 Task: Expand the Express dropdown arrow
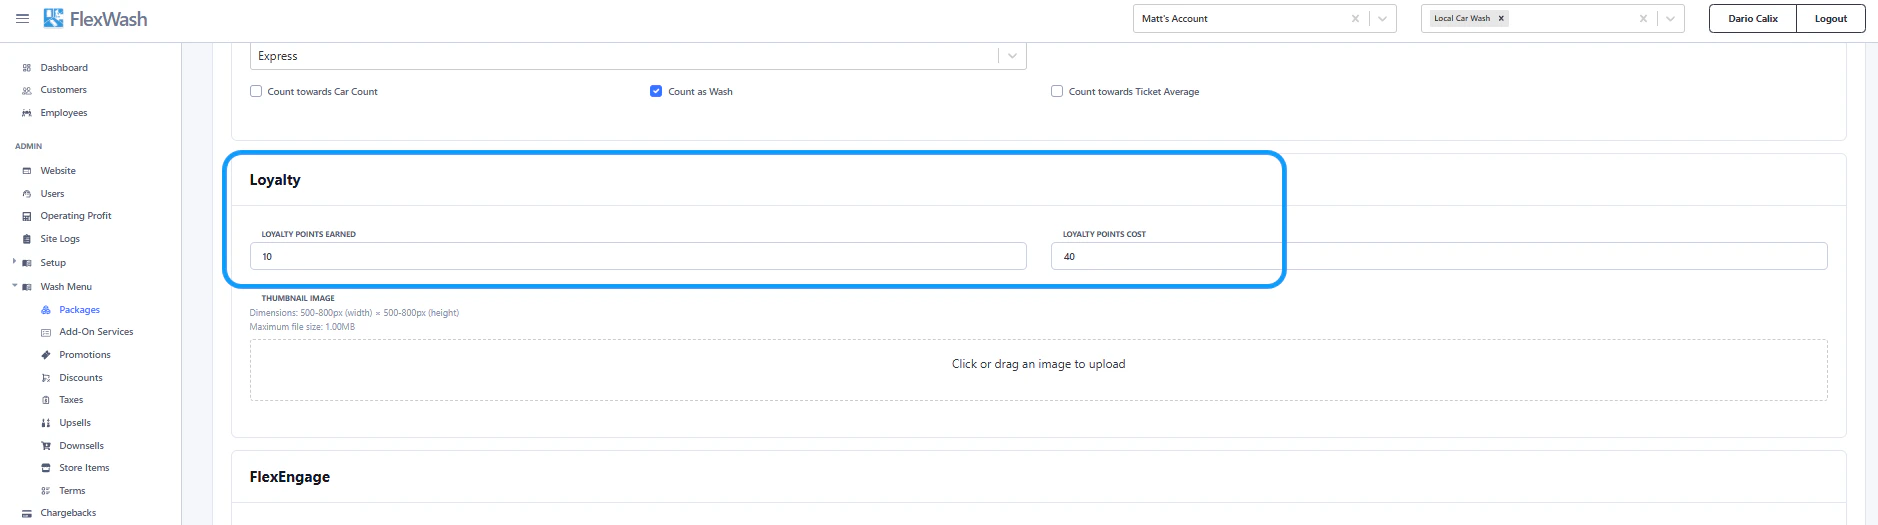pos(1012,56)
